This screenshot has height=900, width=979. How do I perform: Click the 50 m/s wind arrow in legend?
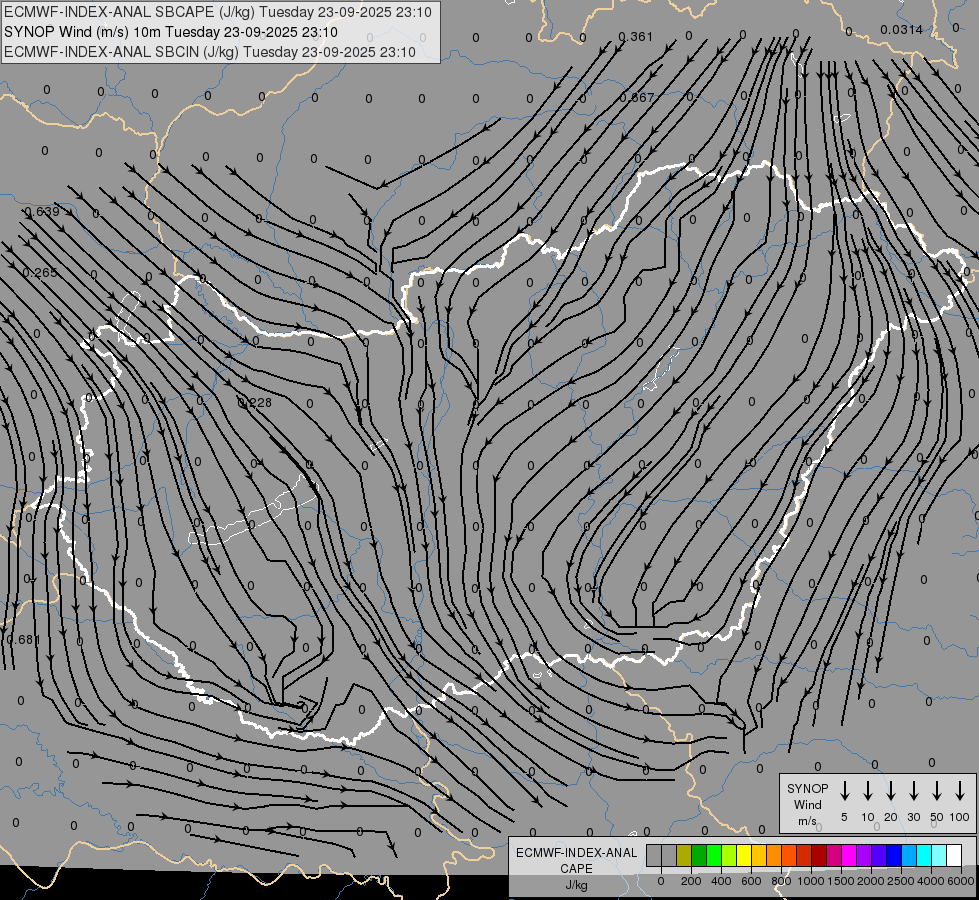coord(937,791)
